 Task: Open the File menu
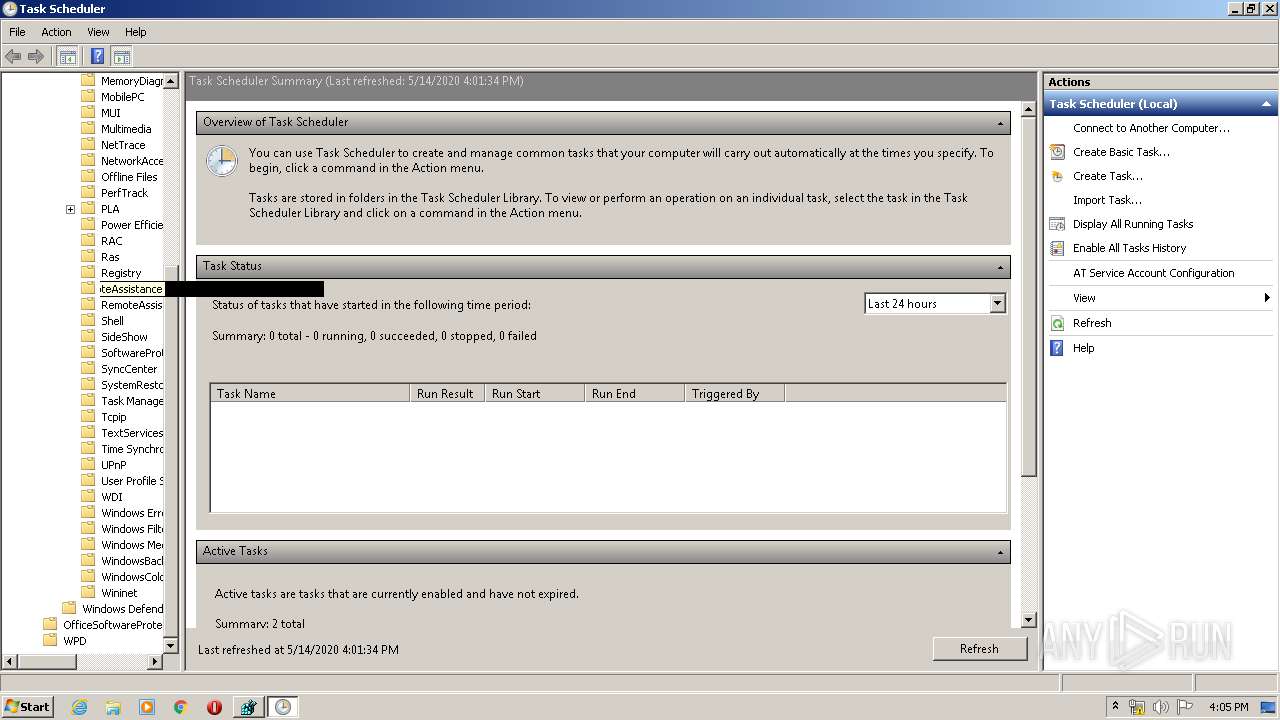pos(17,32)
